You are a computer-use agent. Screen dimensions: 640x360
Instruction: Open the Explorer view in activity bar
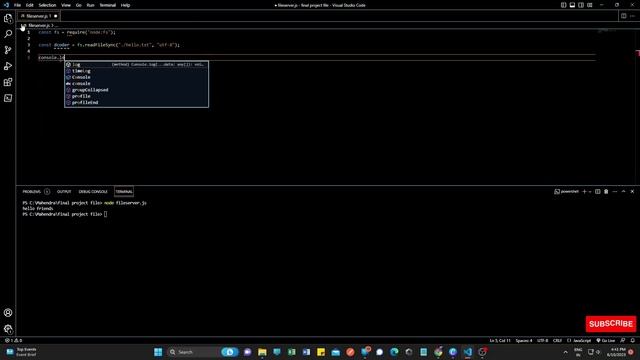click(x=8, y=18)
